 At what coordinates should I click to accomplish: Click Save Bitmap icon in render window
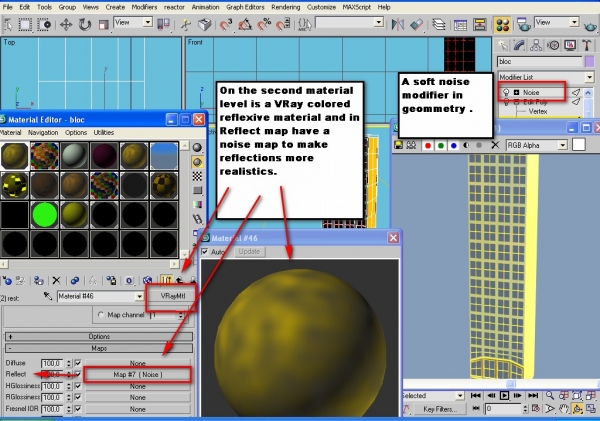pyautogui.click(x=398, y=145)
